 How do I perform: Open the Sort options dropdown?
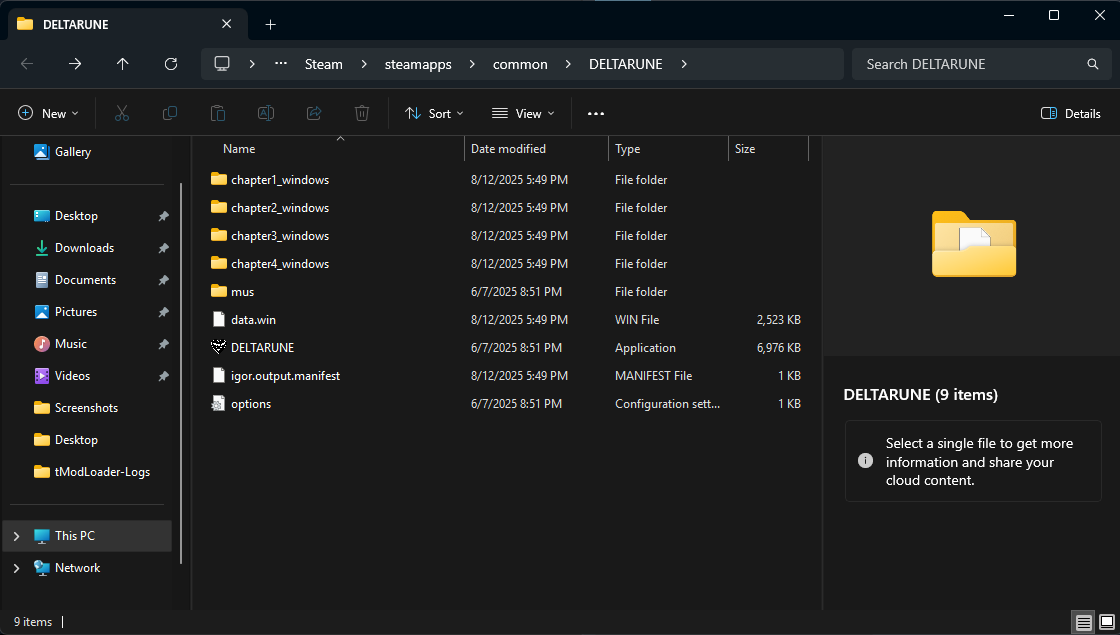[x=434, y=114]
